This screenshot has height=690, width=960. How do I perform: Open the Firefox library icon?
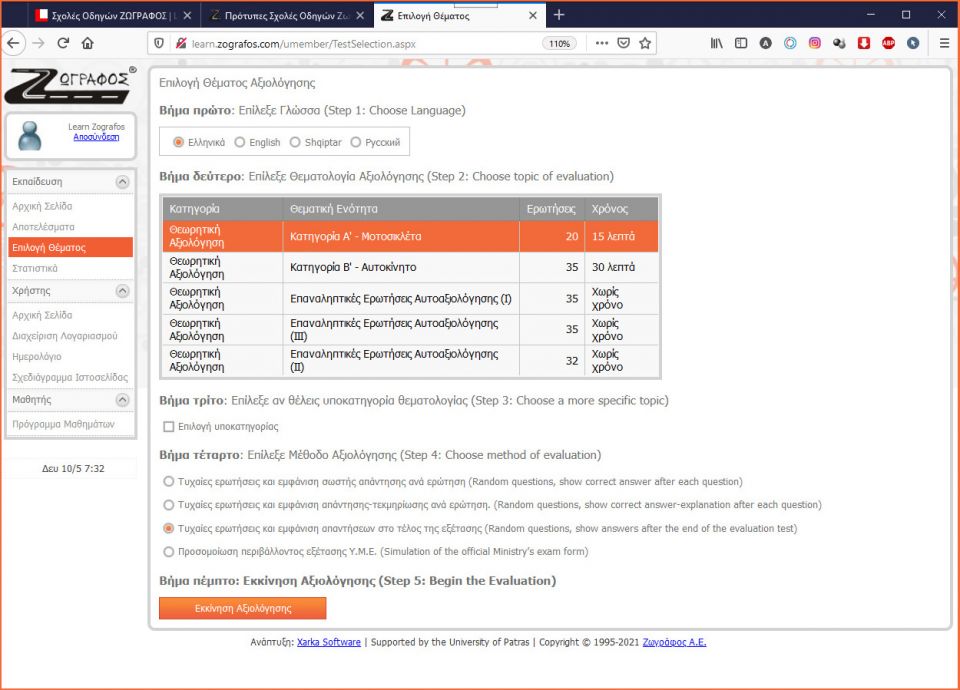point(716,43)
